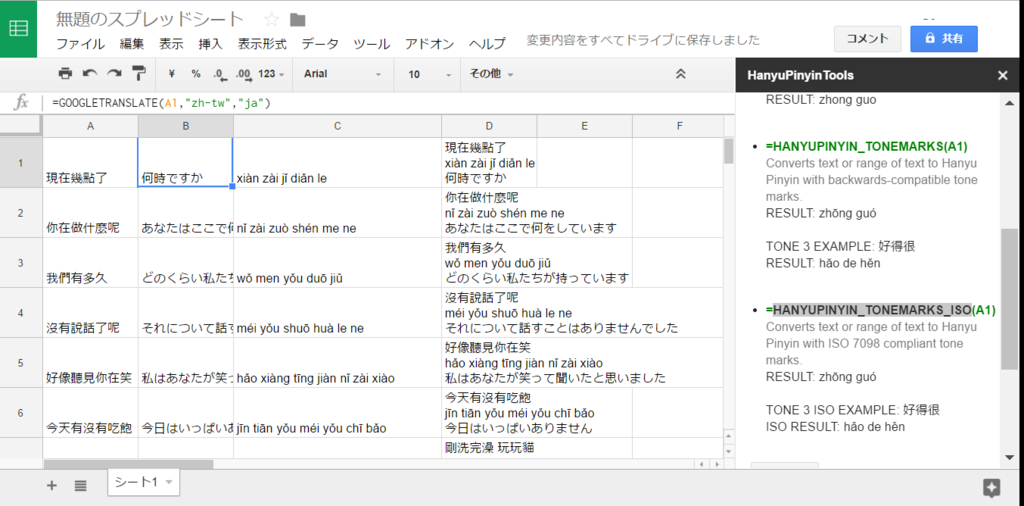Select column E header
The image size is (1024, 506).
point(584,126)
